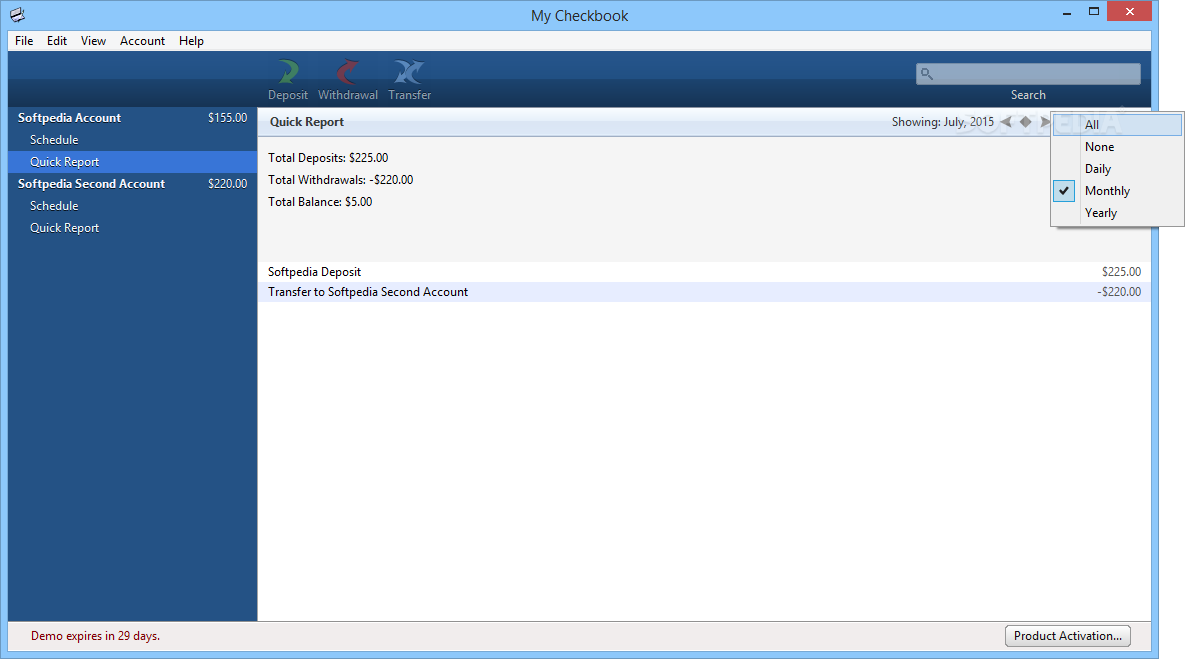Click into the Search field
1185x659 pixels.
coord(1028,73)
